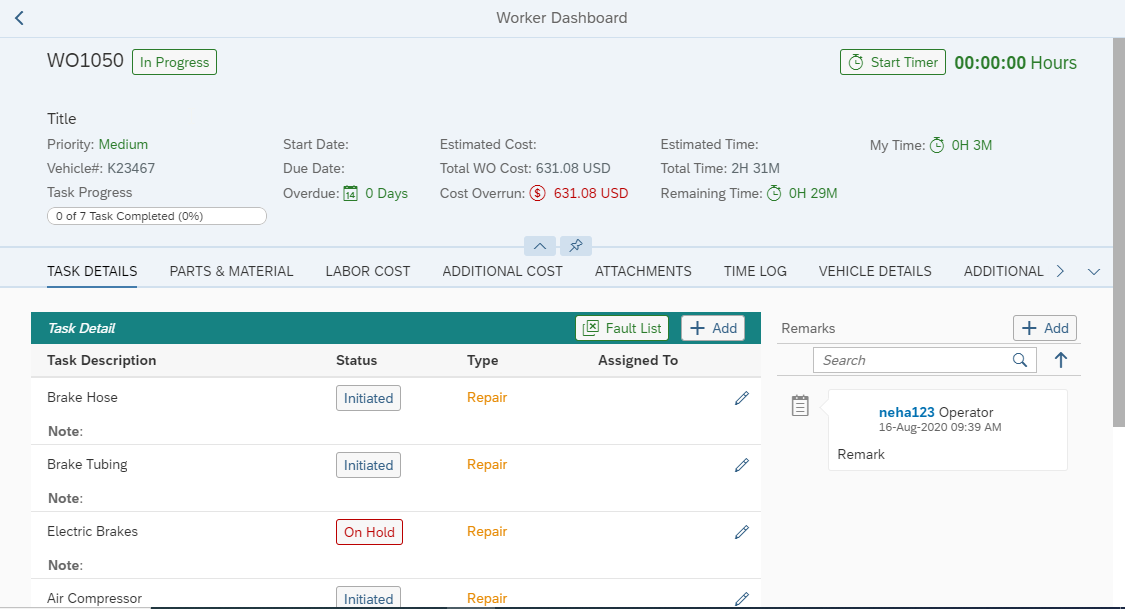Open the Fault List
The width and height of the screenshot is (1125, 609).
622,328
